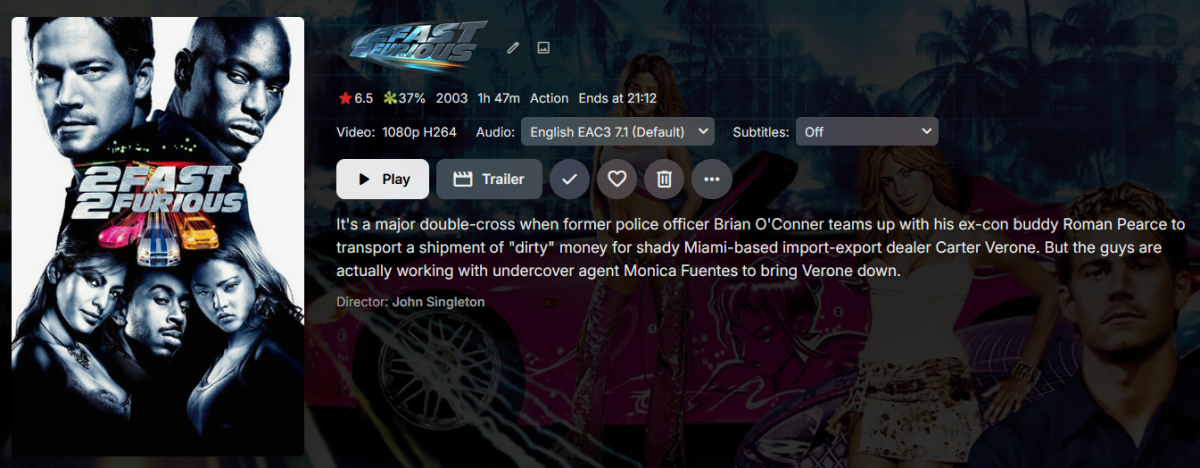
Task: Open the Action genre link
Action: pos(549,98)
